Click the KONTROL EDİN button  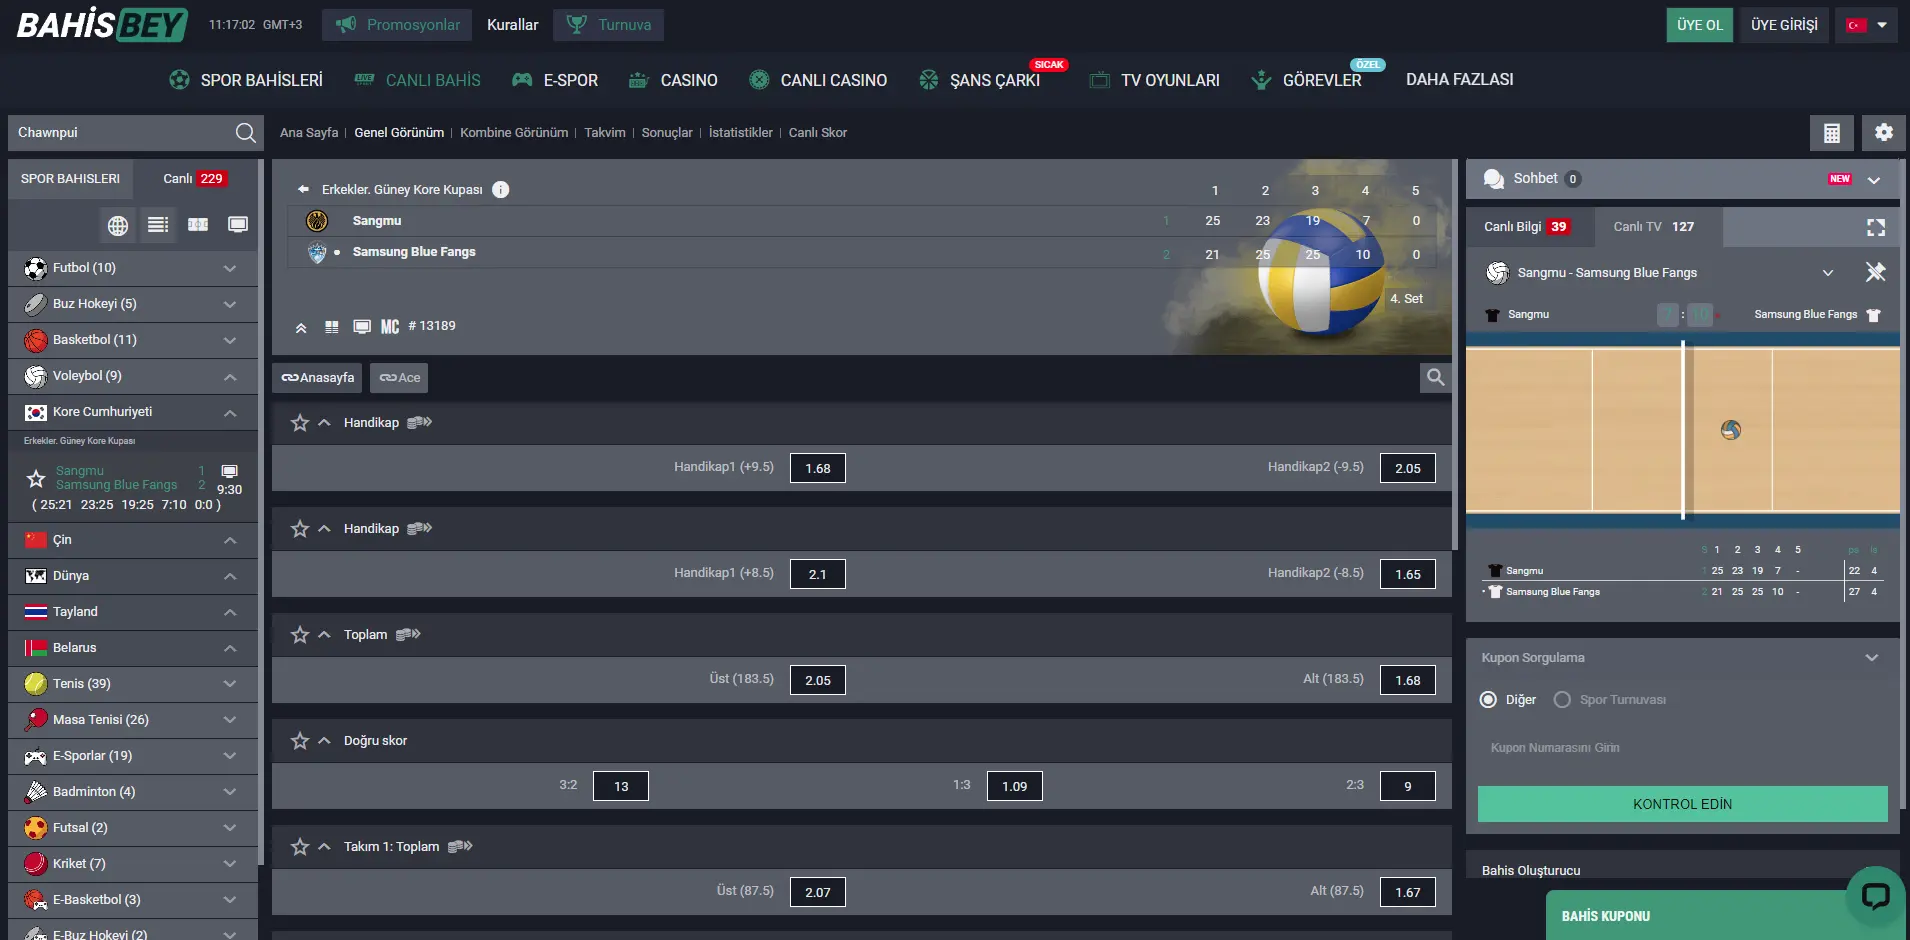coord(1682,804)
